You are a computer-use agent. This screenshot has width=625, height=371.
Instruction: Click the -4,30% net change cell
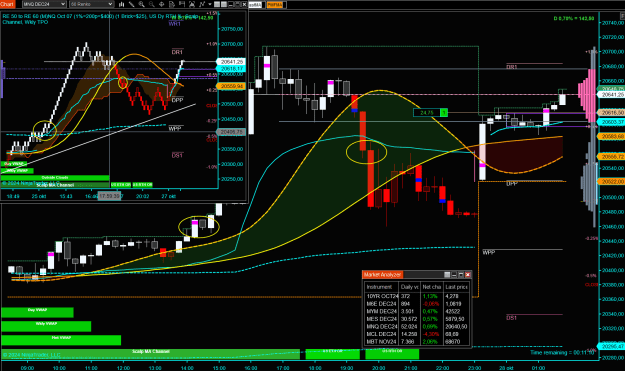click(x=431, y=334)
